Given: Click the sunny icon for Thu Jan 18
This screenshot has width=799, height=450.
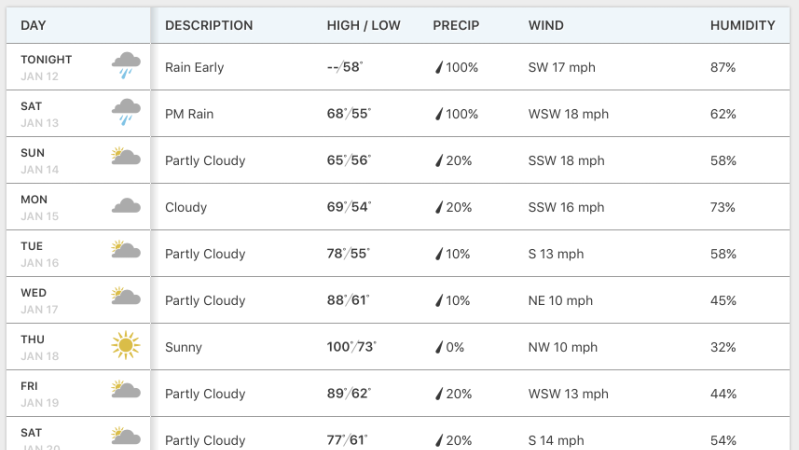Looking at the screenshot, I should pos(125,345).
